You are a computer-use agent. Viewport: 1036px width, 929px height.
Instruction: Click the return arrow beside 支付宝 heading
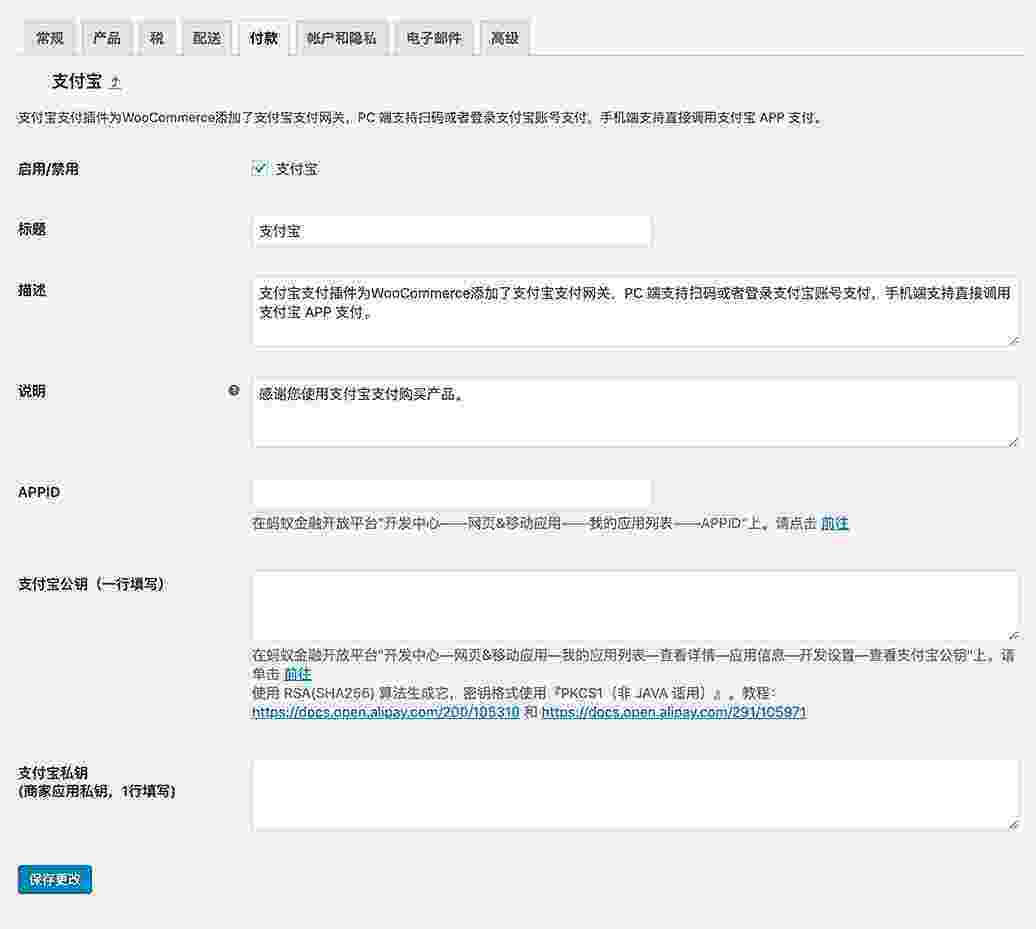[x=116, y=83]
